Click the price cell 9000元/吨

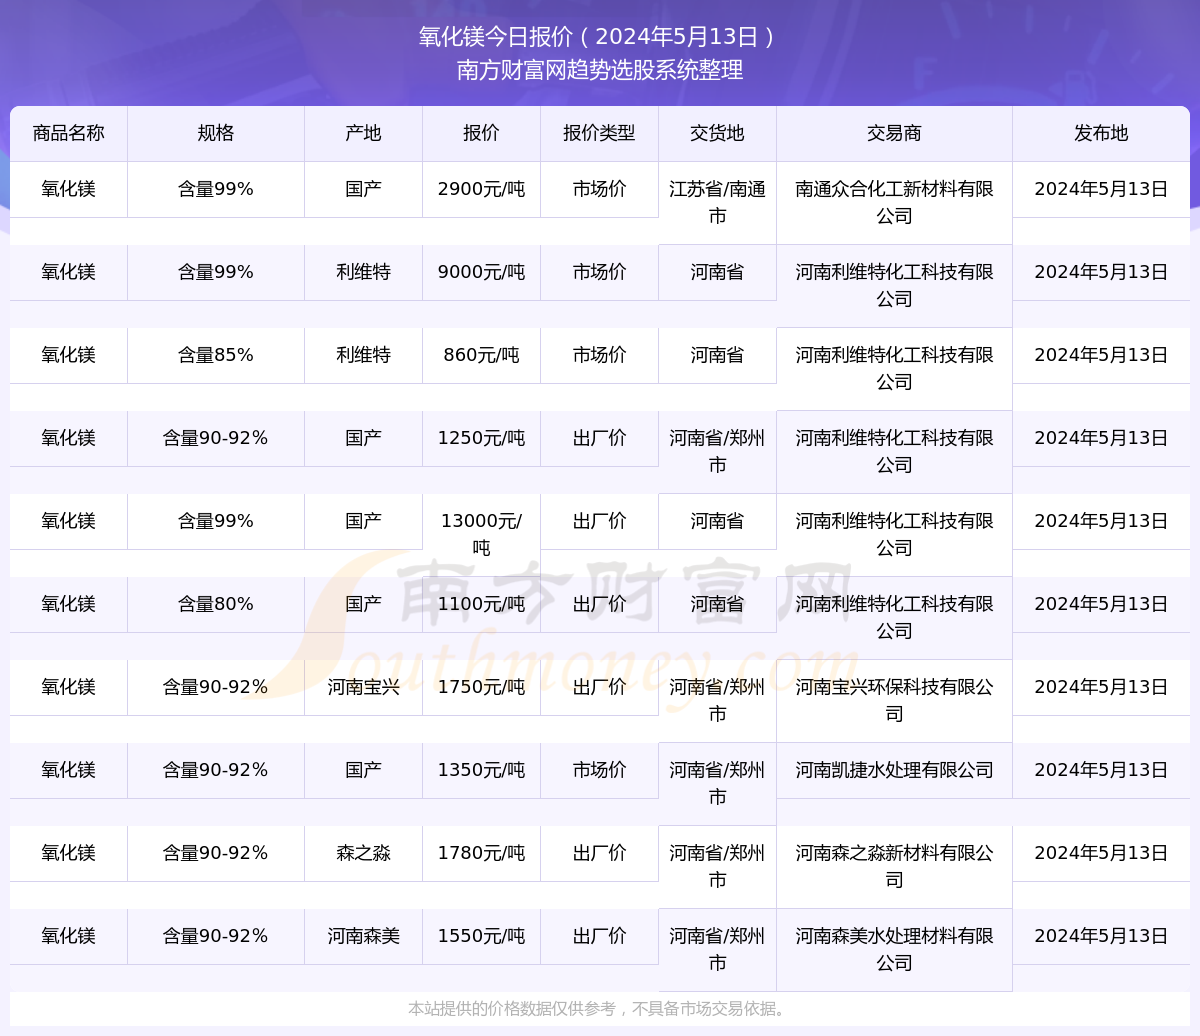tap(481, 272)
